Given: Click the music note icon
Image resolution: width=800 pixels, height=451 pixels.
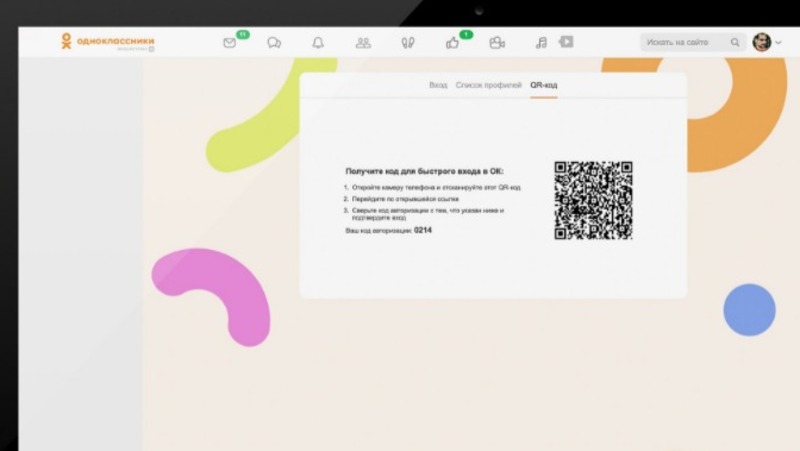Looking at the screenshot, I should click(x=541, y=43).
